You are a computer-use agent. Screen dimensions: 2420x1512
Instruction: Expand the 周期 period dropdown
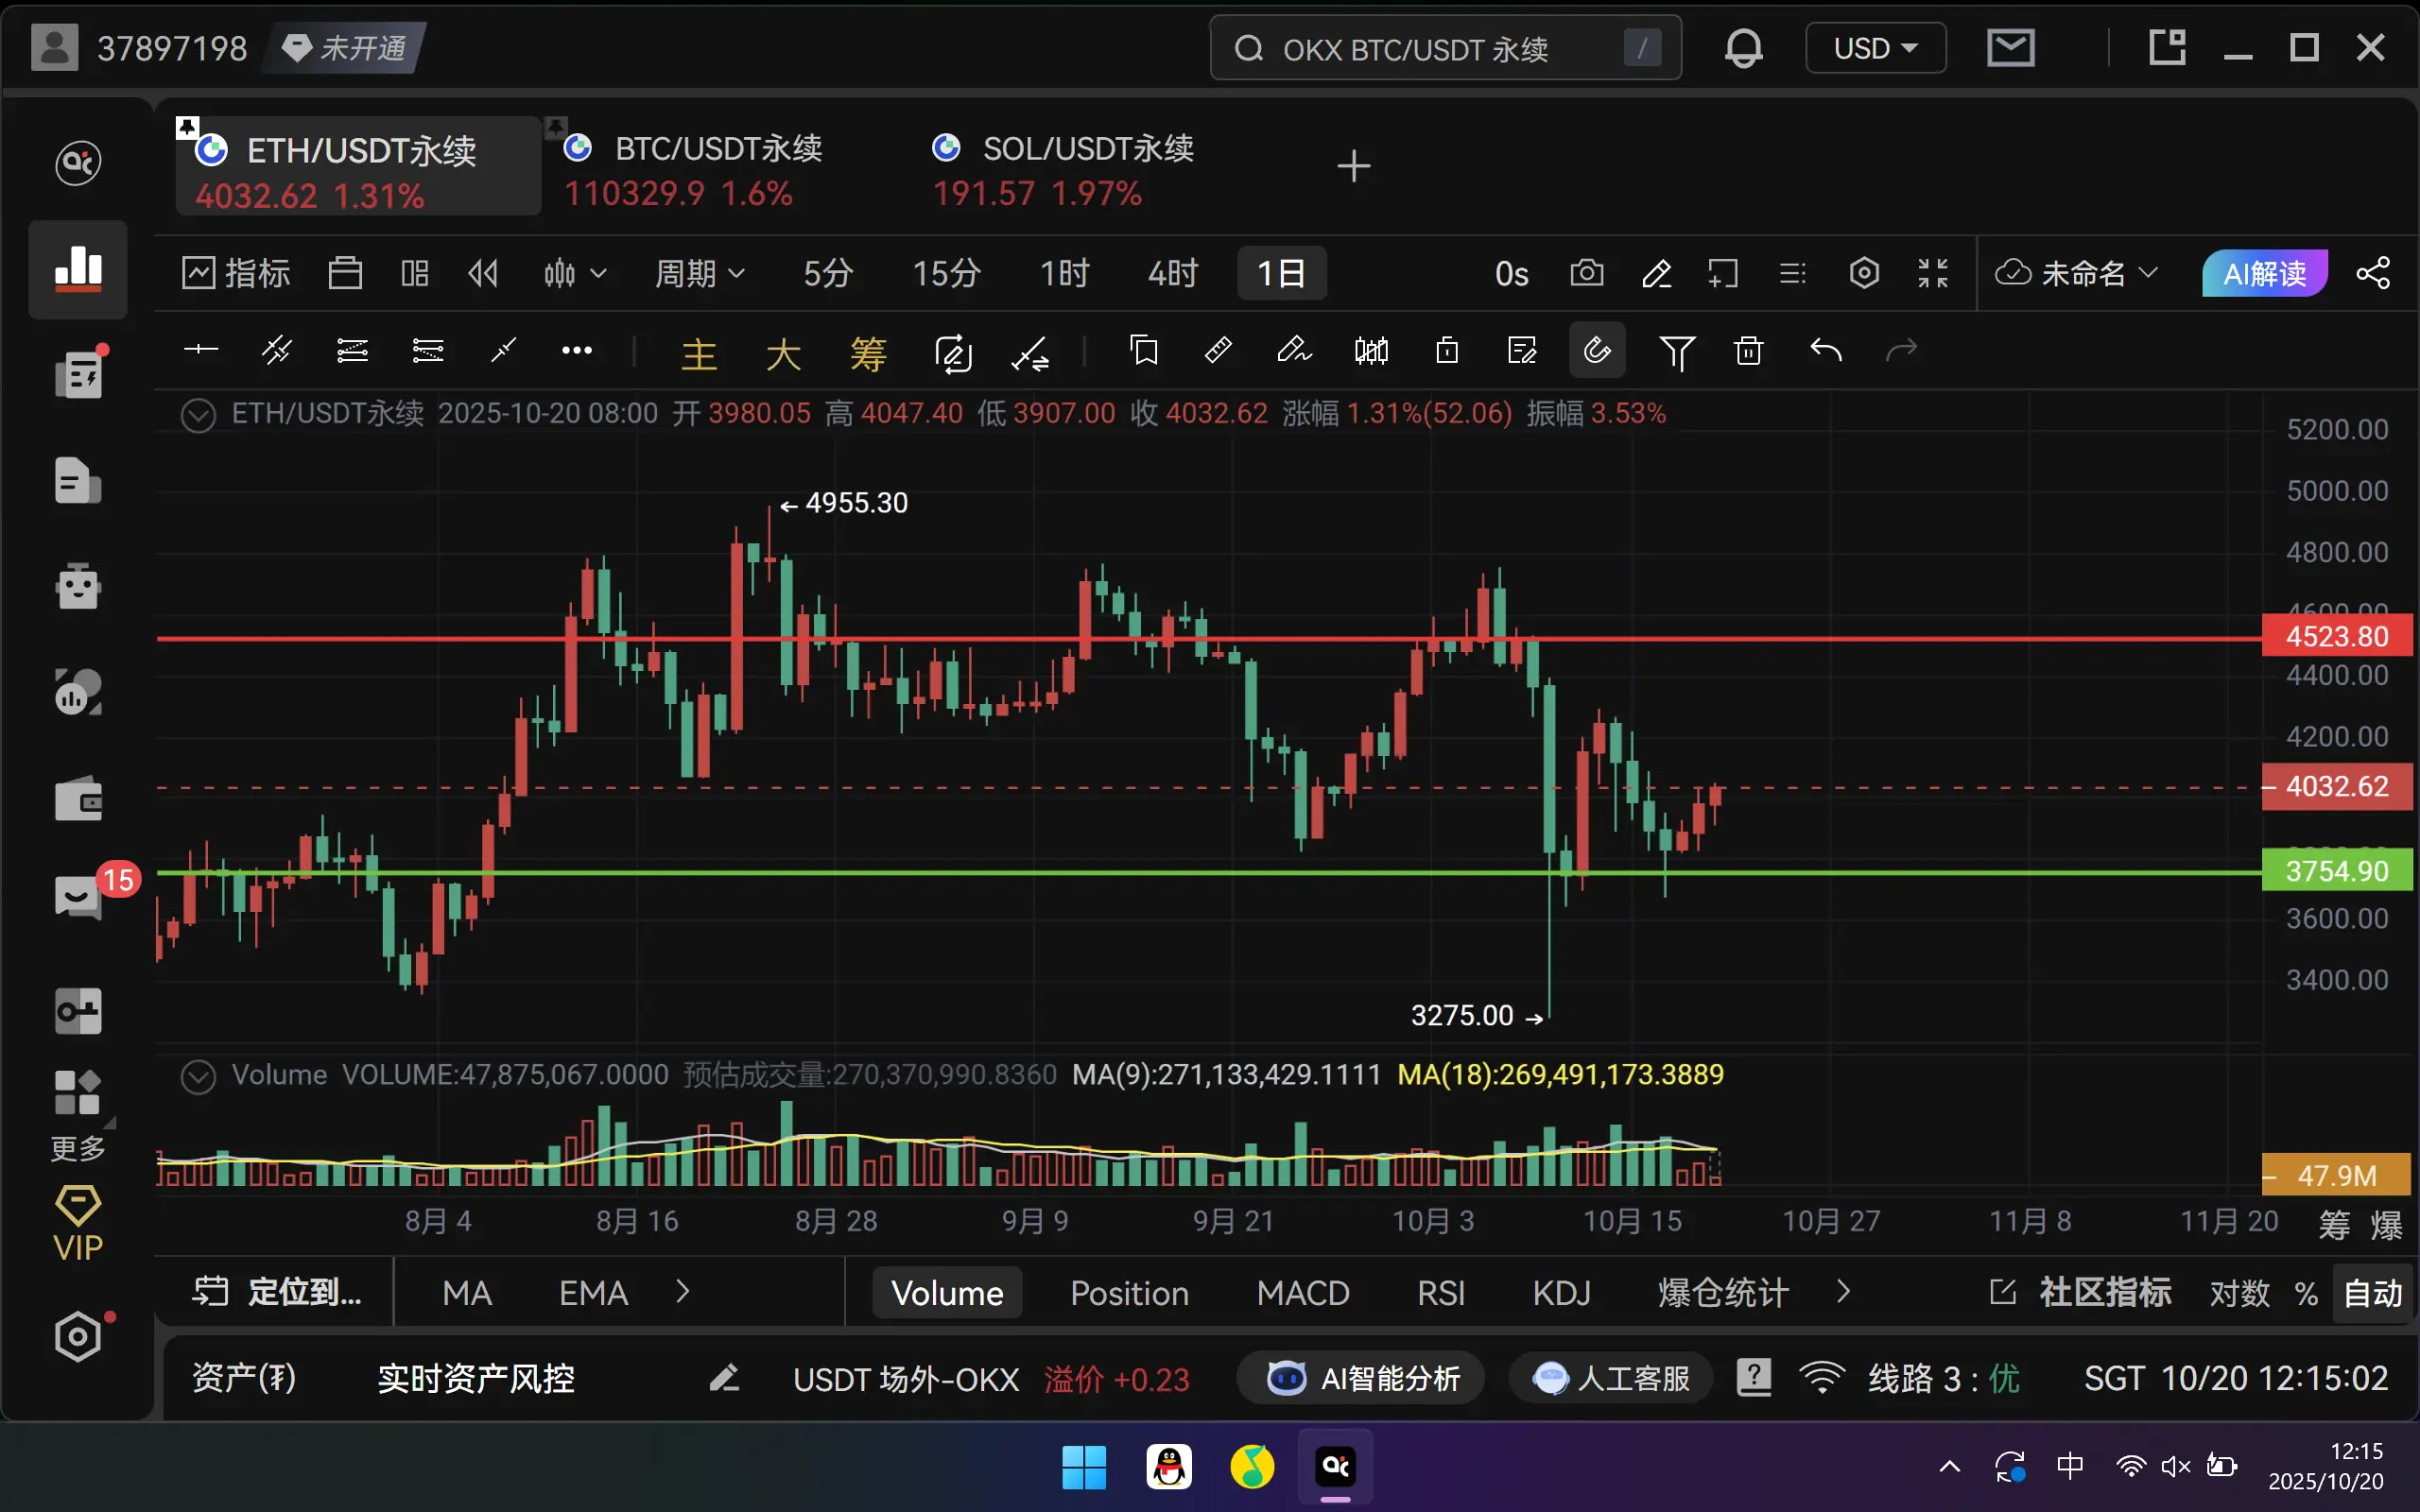[x=699, y=273]
